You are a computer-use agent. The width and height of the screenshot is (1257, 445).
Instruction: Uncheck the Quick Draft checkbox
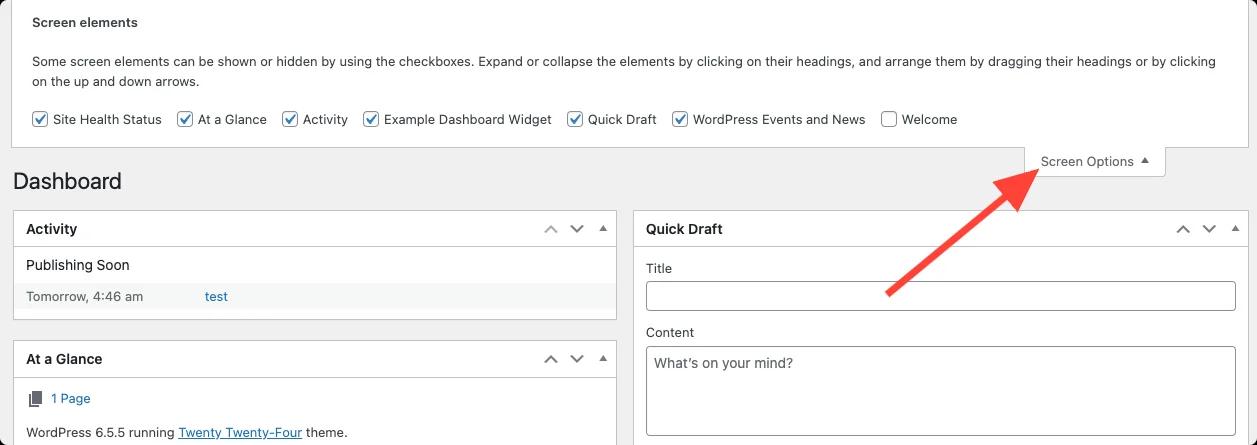(x=575, y=119)
